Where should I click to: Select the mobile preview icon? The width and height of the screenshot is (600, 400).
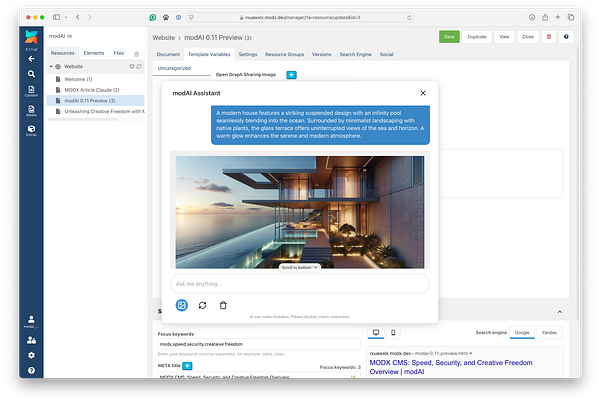(393, 332)
